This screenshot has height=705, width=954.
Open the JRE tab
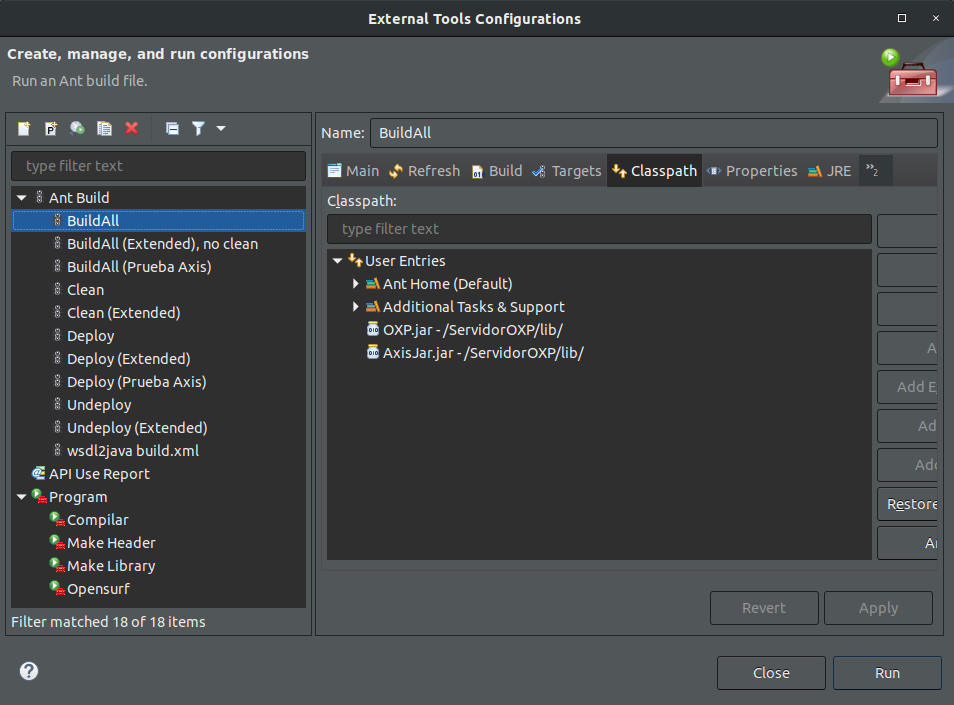pyautogui.click(x=829, y=171)
